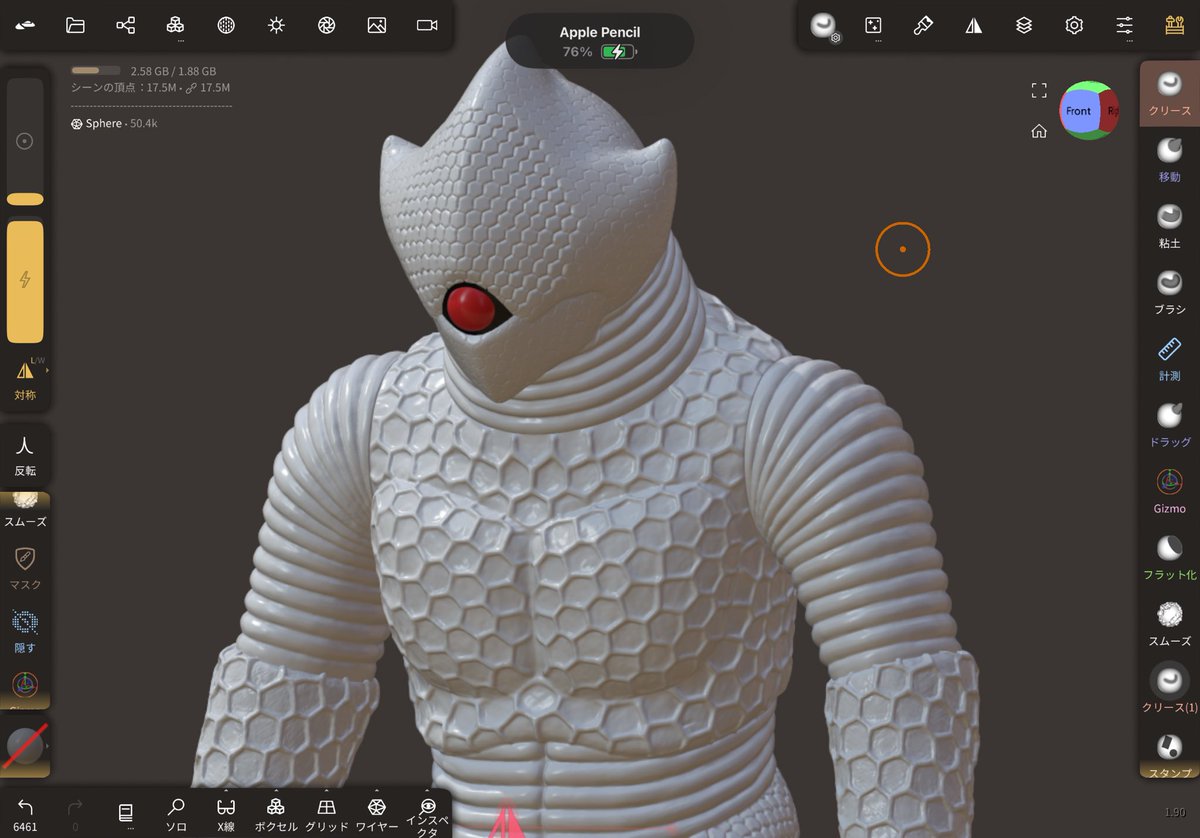The width and height of the screenshot is (1200, 838).
Task: Open the interface sliders menu
Action: tap(1125, 25)
